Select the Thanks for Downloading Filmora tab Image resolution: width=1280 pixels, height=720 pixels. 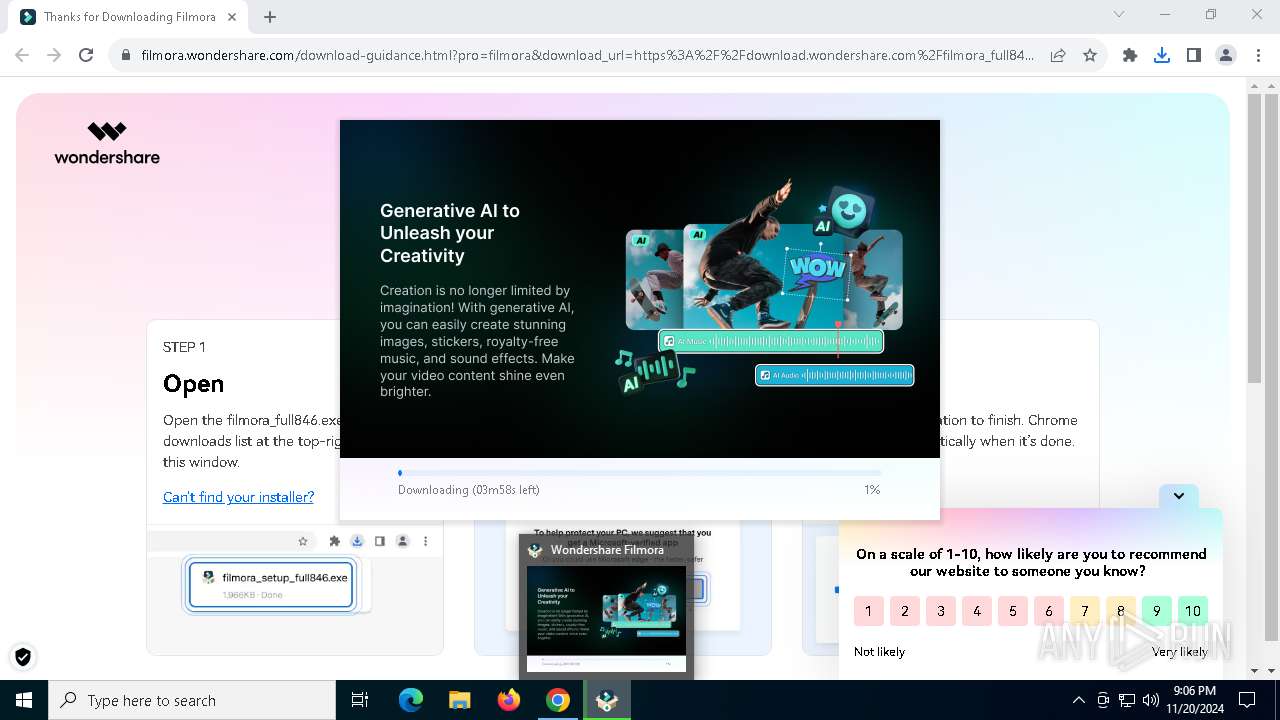[130, 17]
